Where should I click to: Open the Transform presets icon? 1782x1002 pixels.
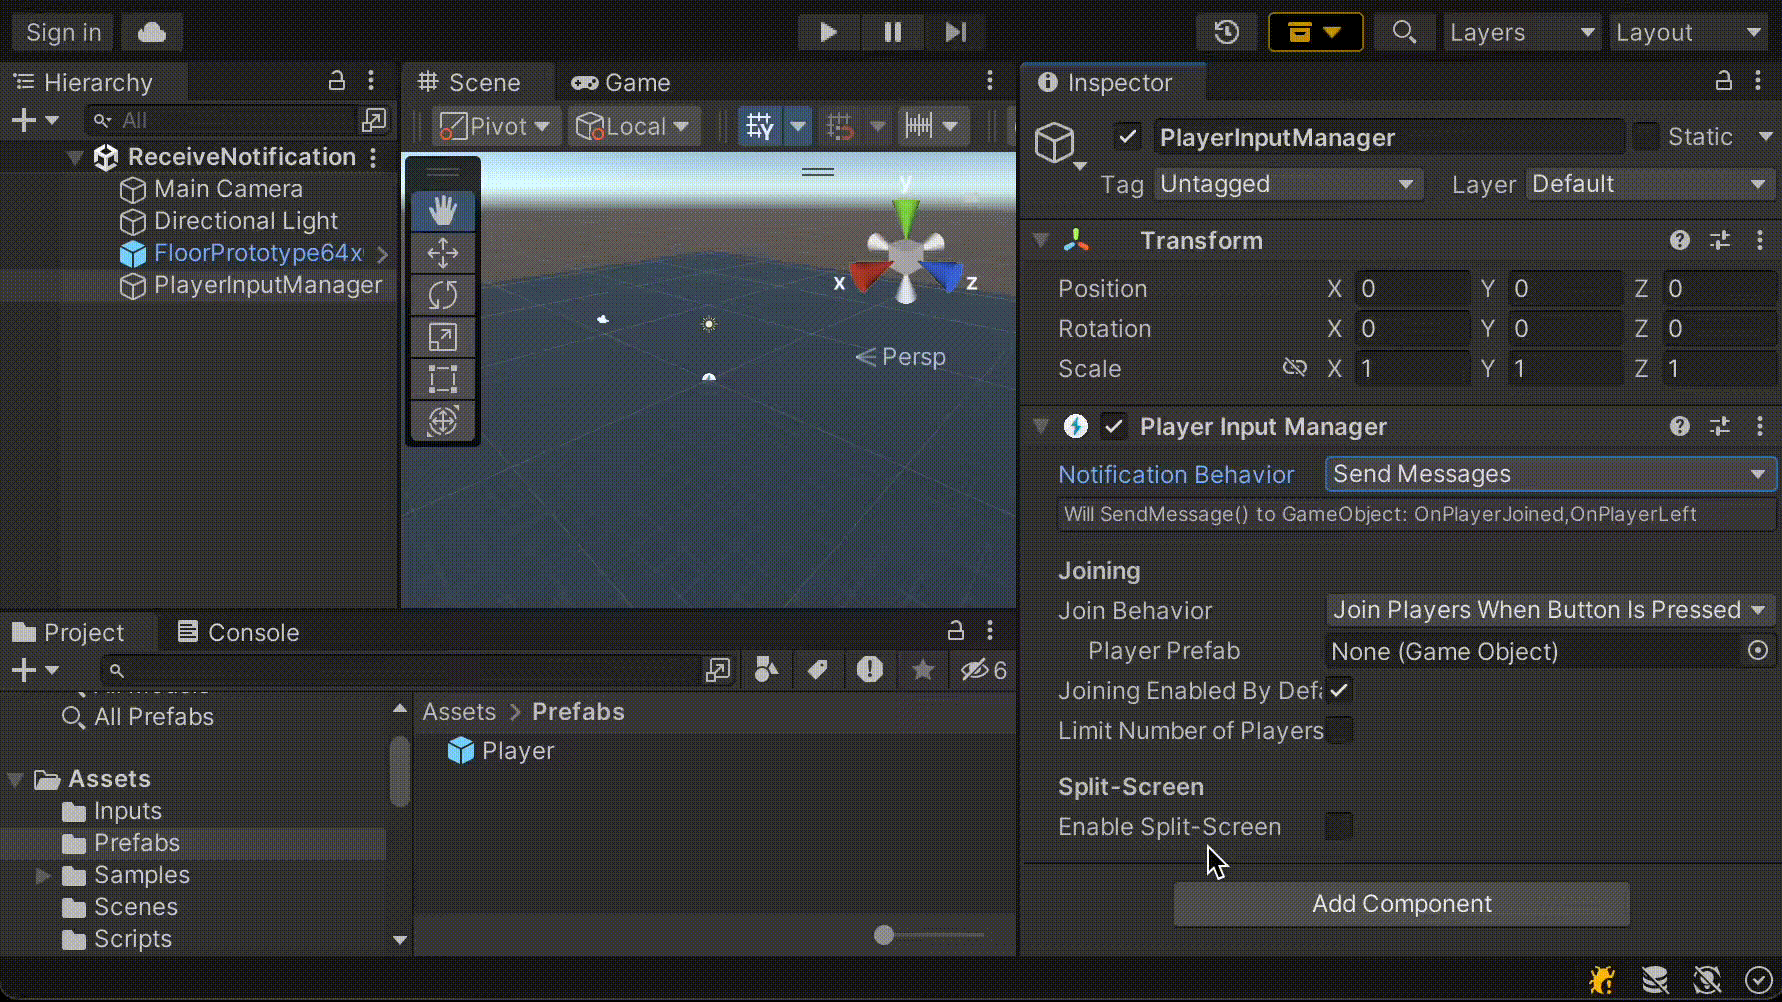[x=1720, y=240]
